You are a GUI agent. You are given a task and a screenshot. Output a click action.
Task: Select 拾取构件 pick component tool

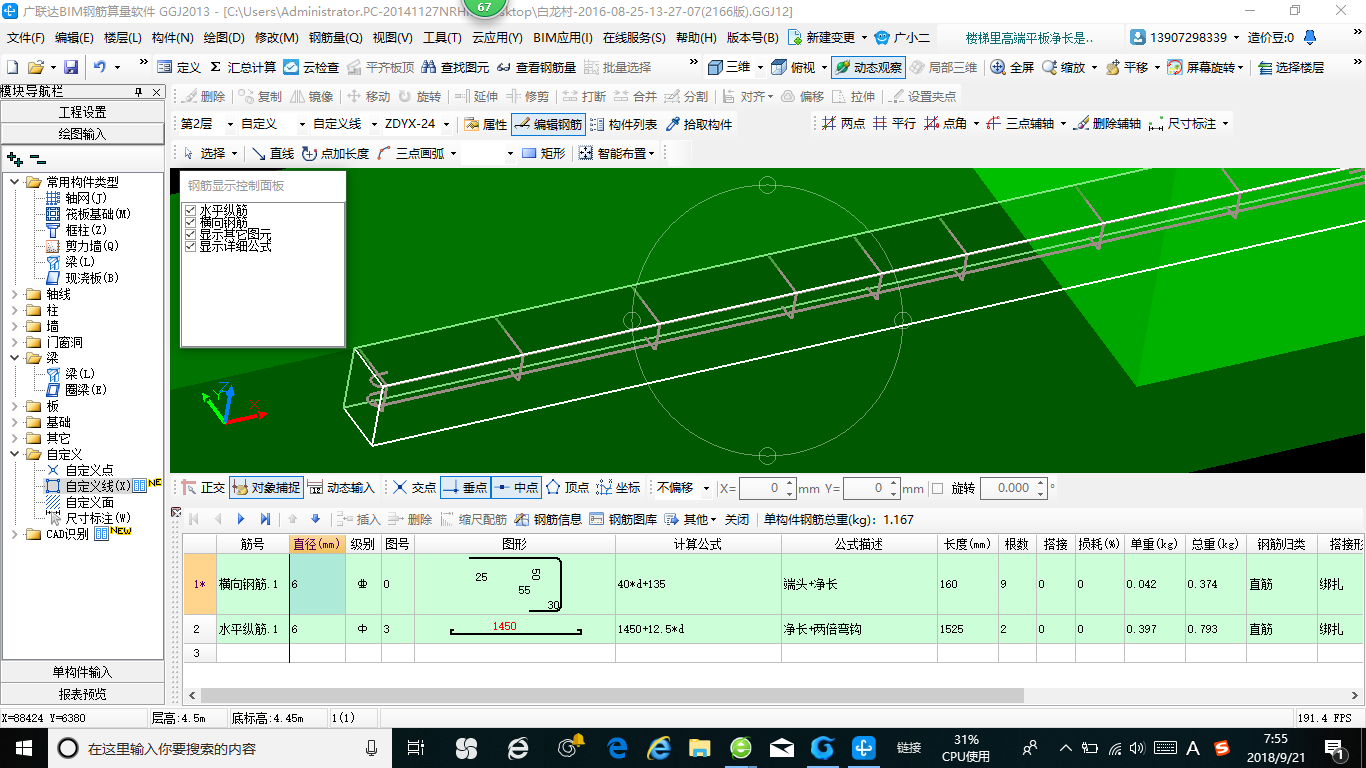tap(698, 125)
